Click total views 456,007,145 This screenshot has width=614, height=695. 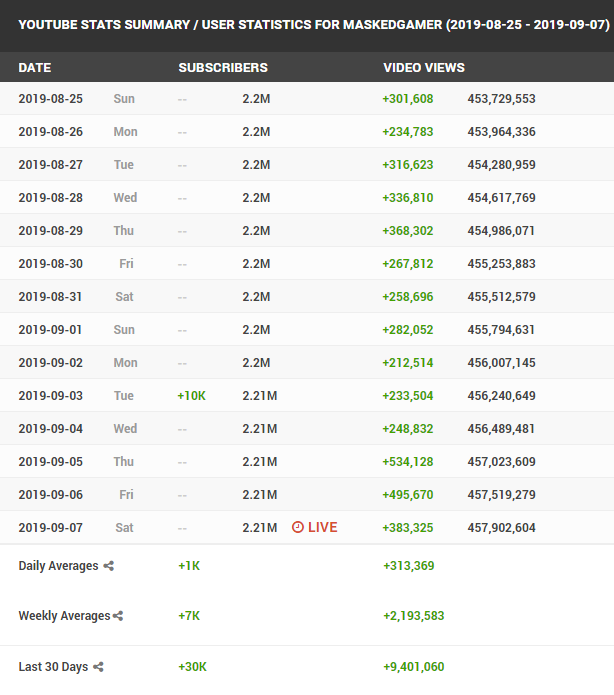pyautogui.click(x=501, y=363)
